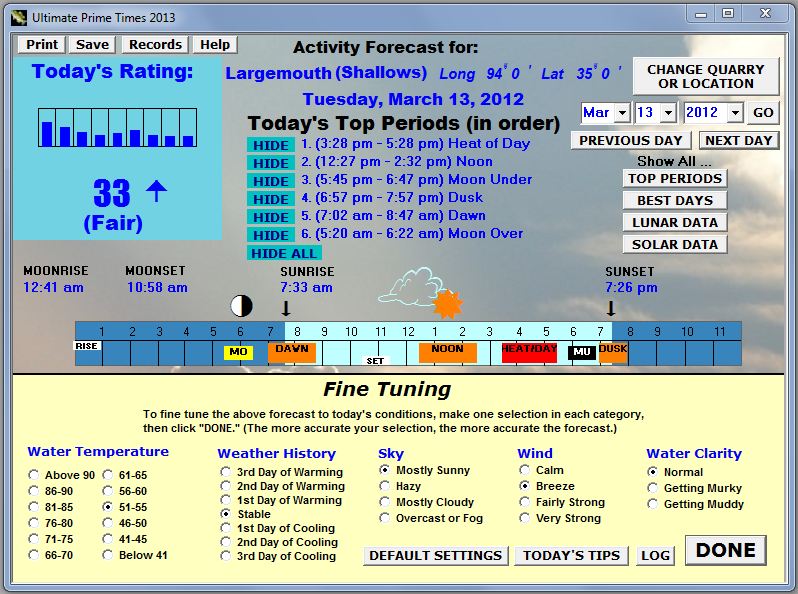Click the Save menu button
This screenshot has height=594, width=798.
tap(92, 45)
